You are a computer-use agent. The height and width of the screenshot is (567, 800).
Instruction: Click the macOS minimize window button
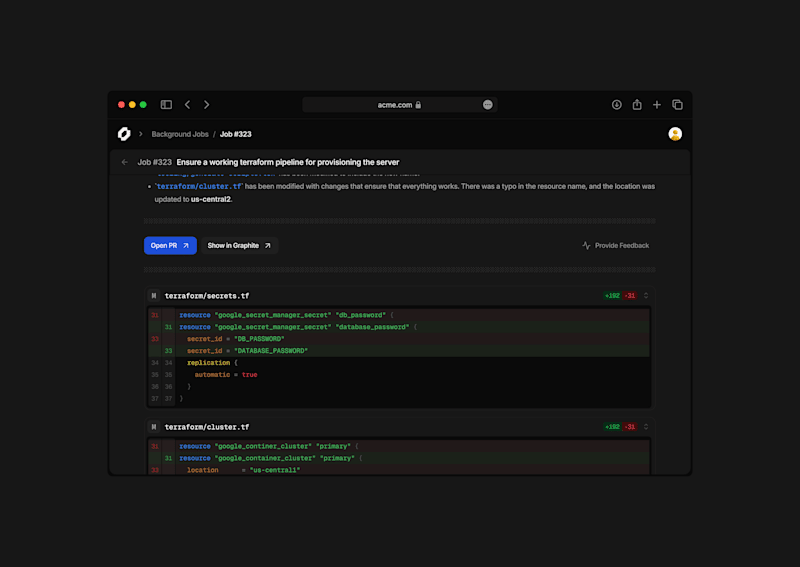pos(132,105)
